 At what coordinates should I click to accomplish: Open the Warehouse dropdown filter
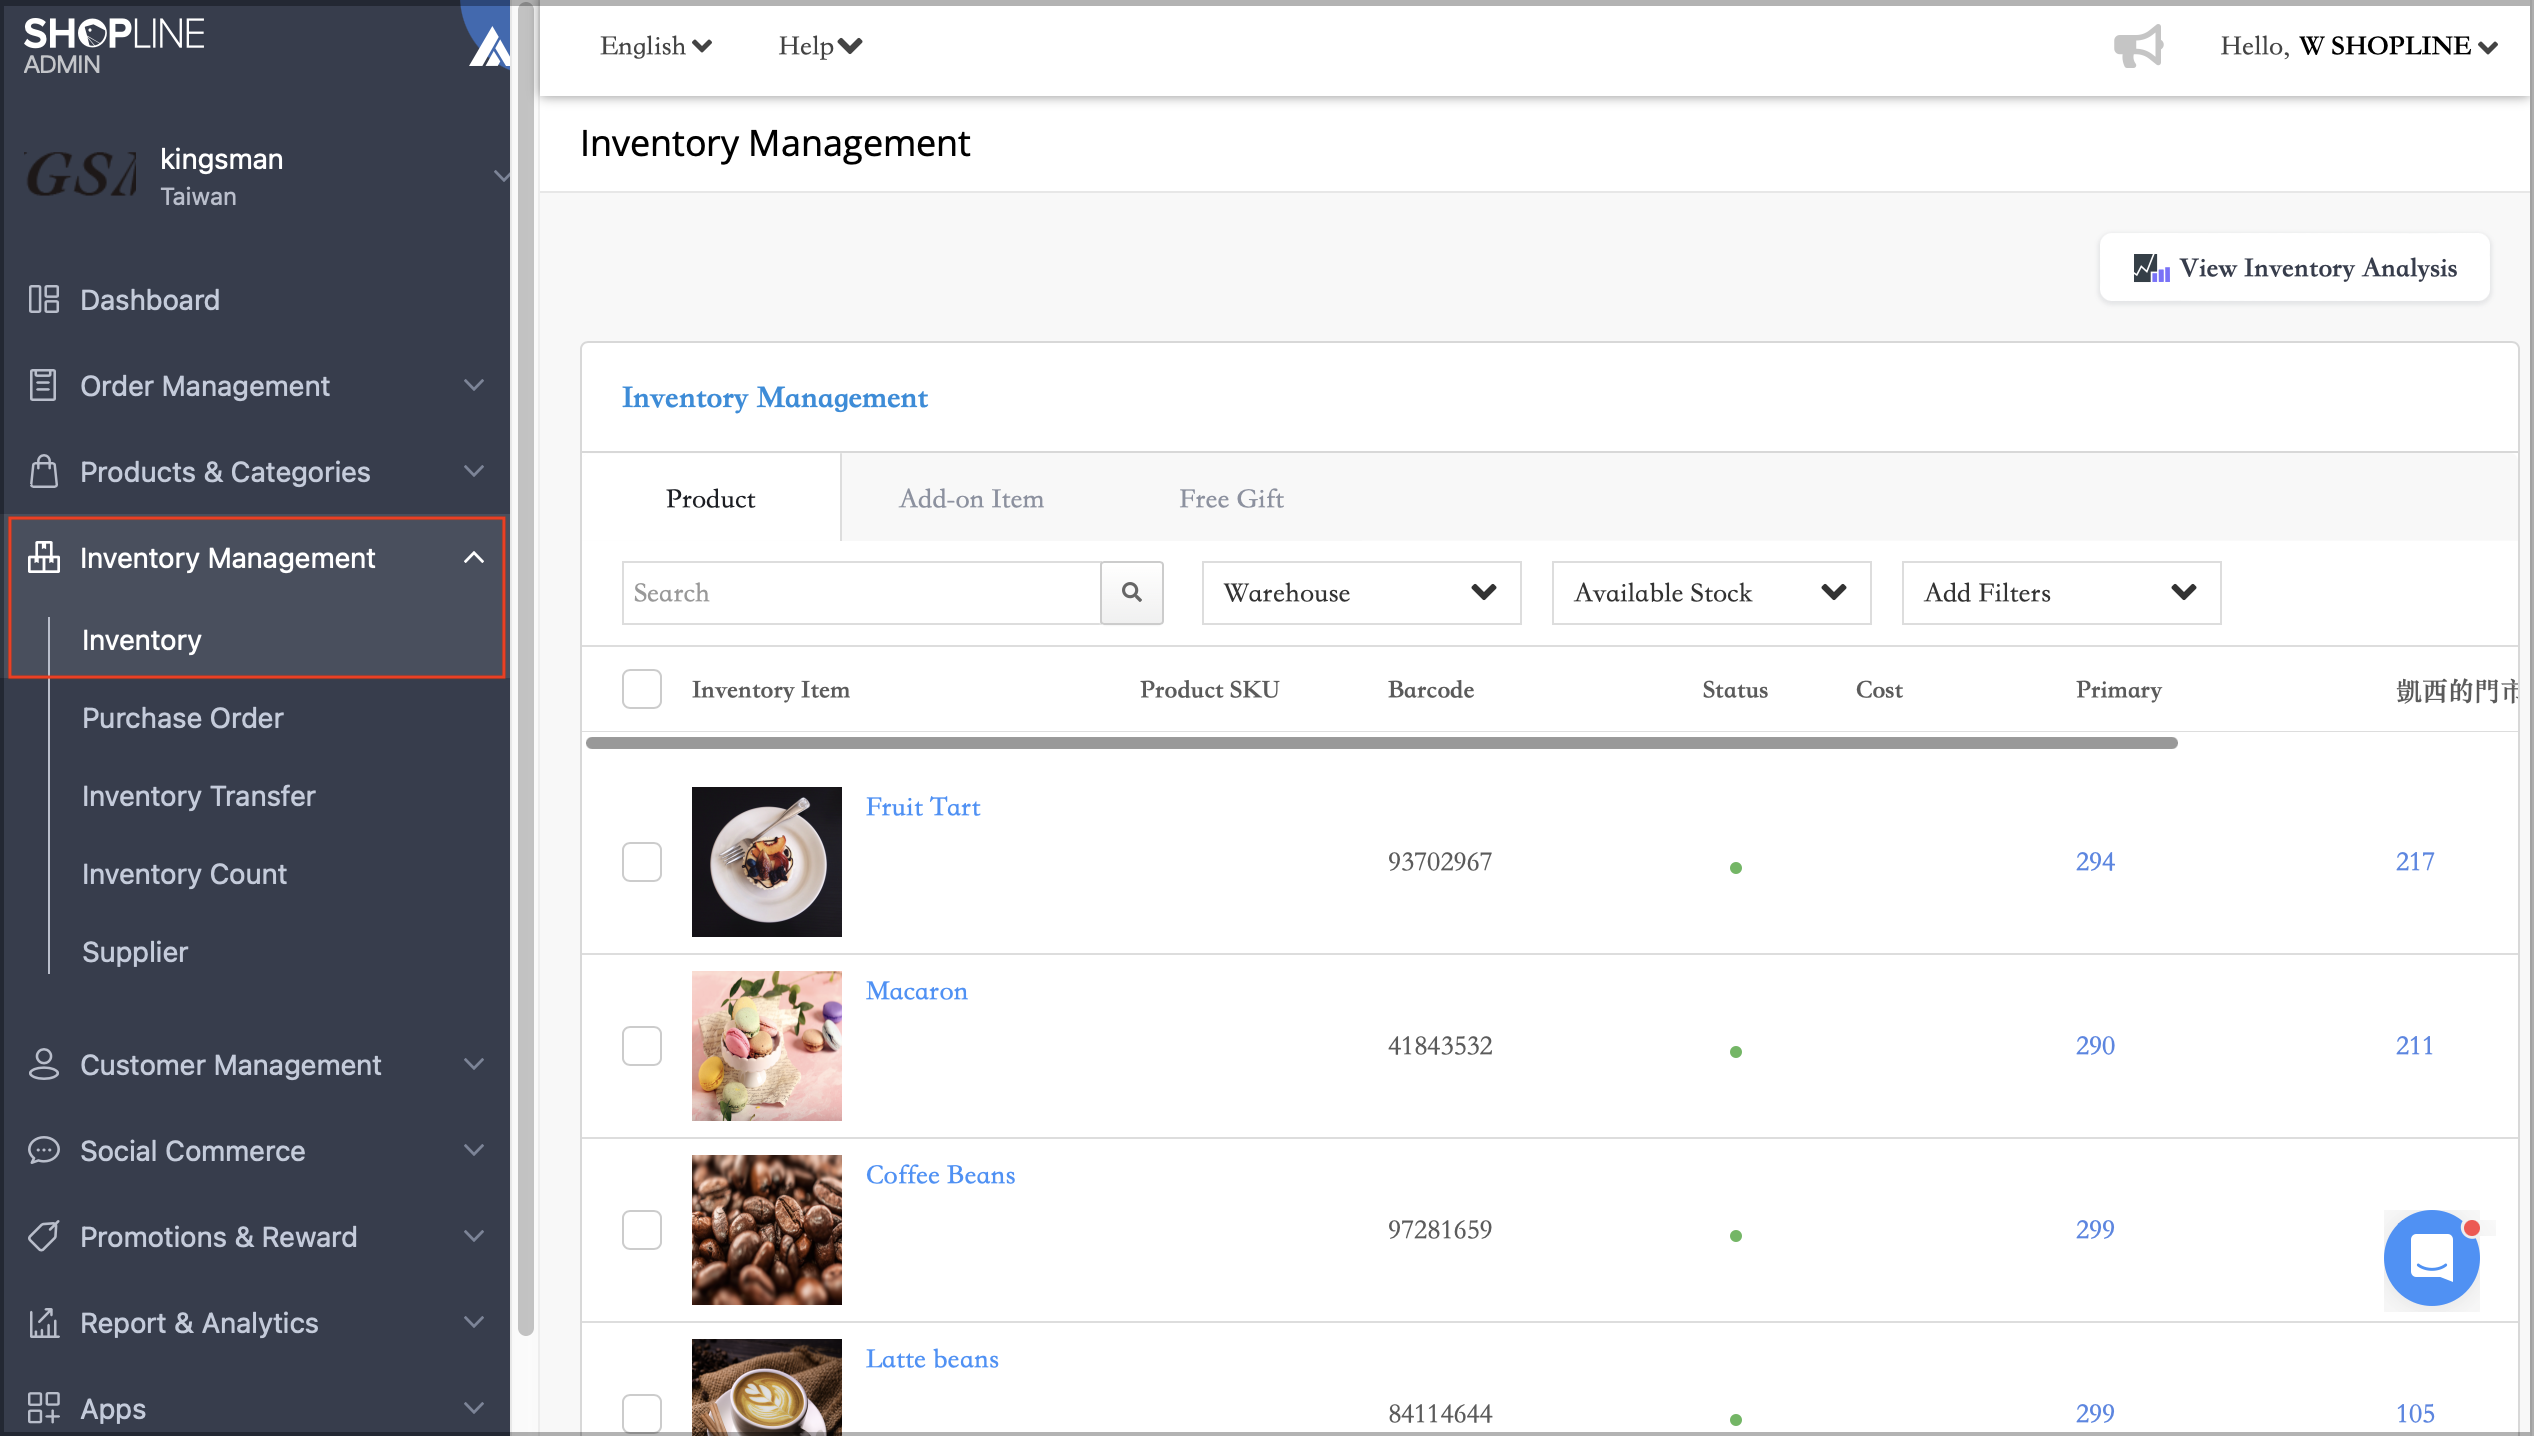[1360, 592]
